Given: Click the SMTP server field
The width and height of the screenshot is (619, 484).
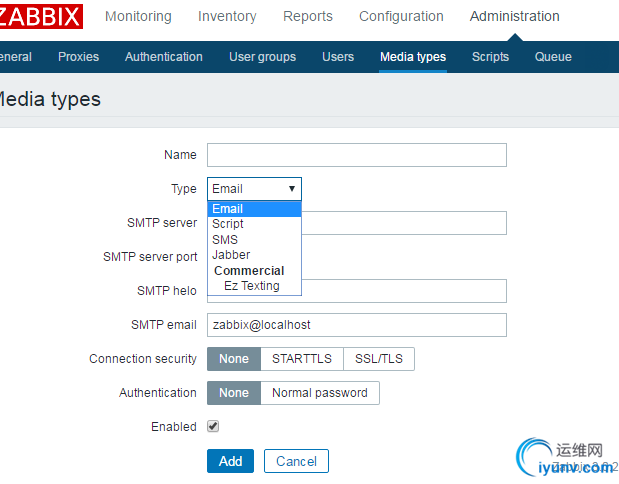Looking at the screenshot, I should pos(404,223).
